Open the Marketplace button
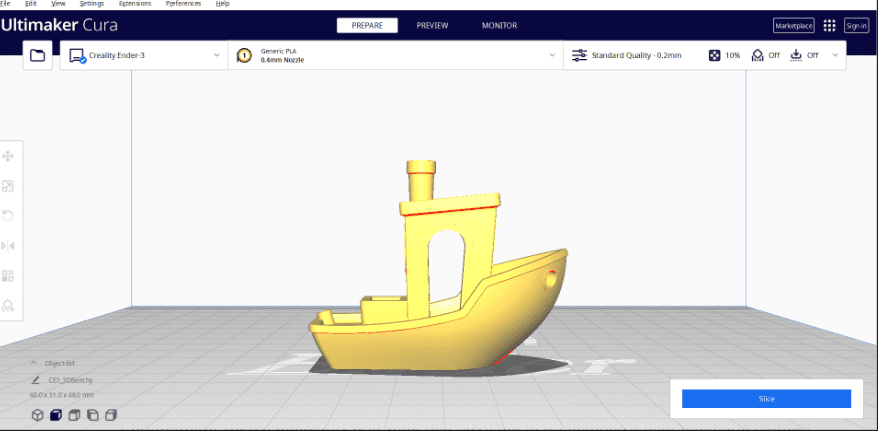 (x=793, y=26)
